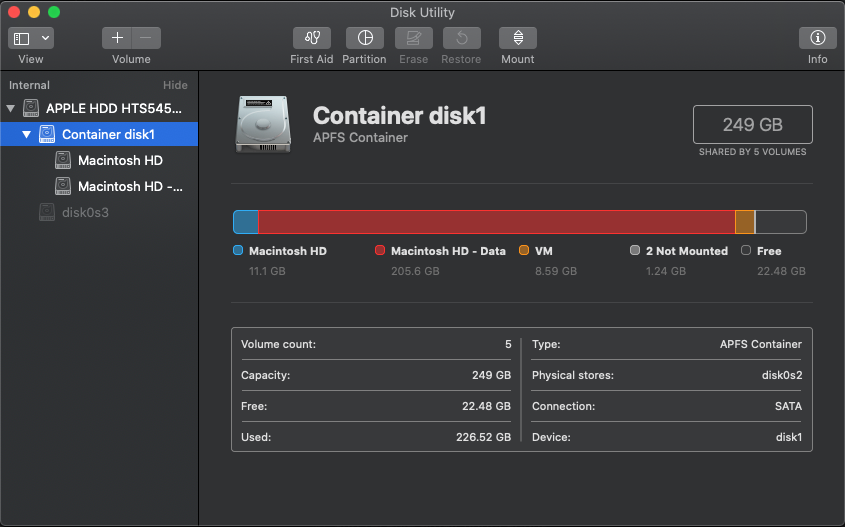
Task: Click the Restore toolbar icon
Action: pos(462,38)
